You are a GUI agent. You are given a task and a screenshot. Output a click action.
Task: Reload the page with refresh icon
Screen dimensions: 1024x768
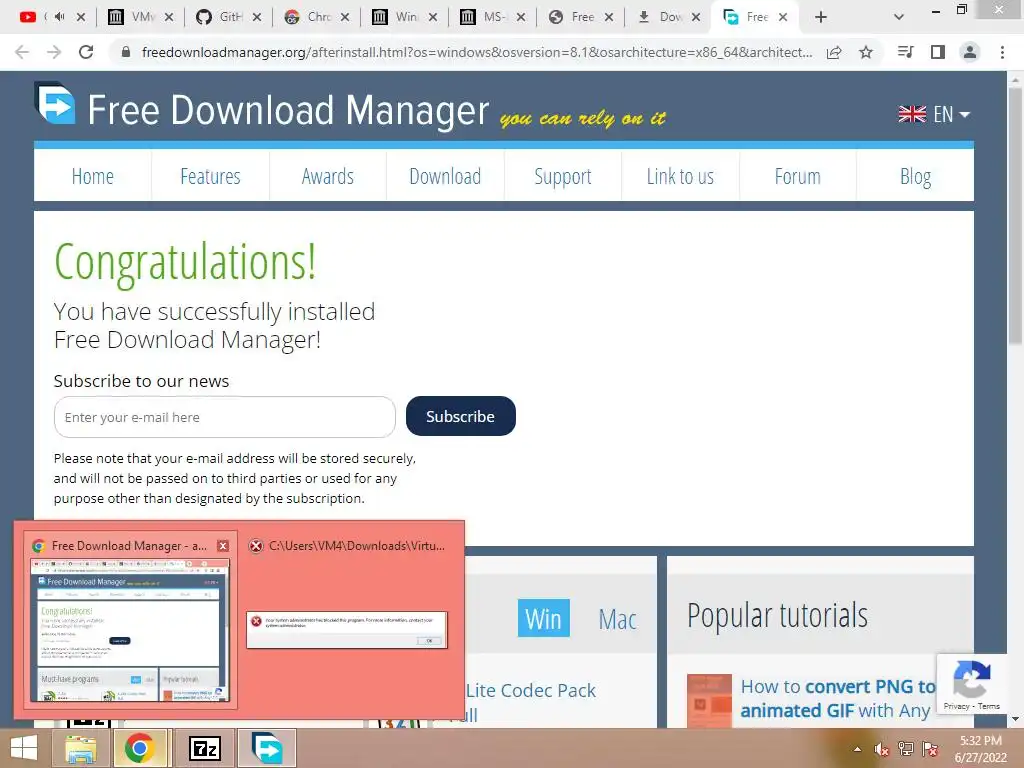pos(86,52)
